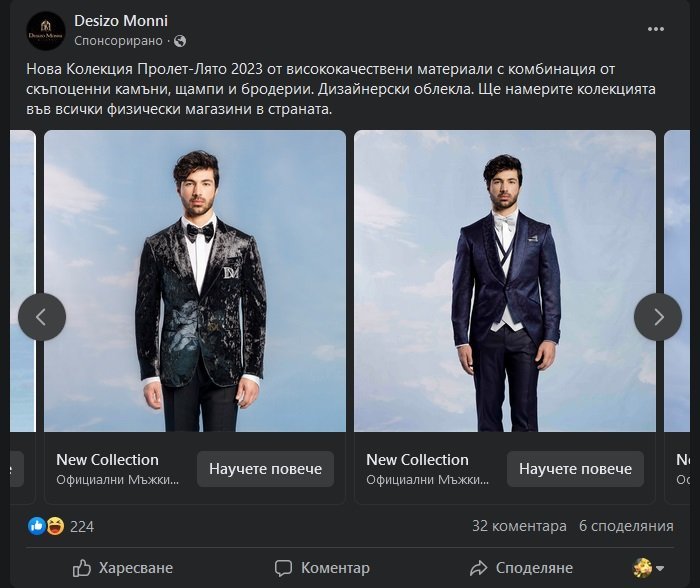Open the Desizo Monni page name link

(x=121, y=21)
